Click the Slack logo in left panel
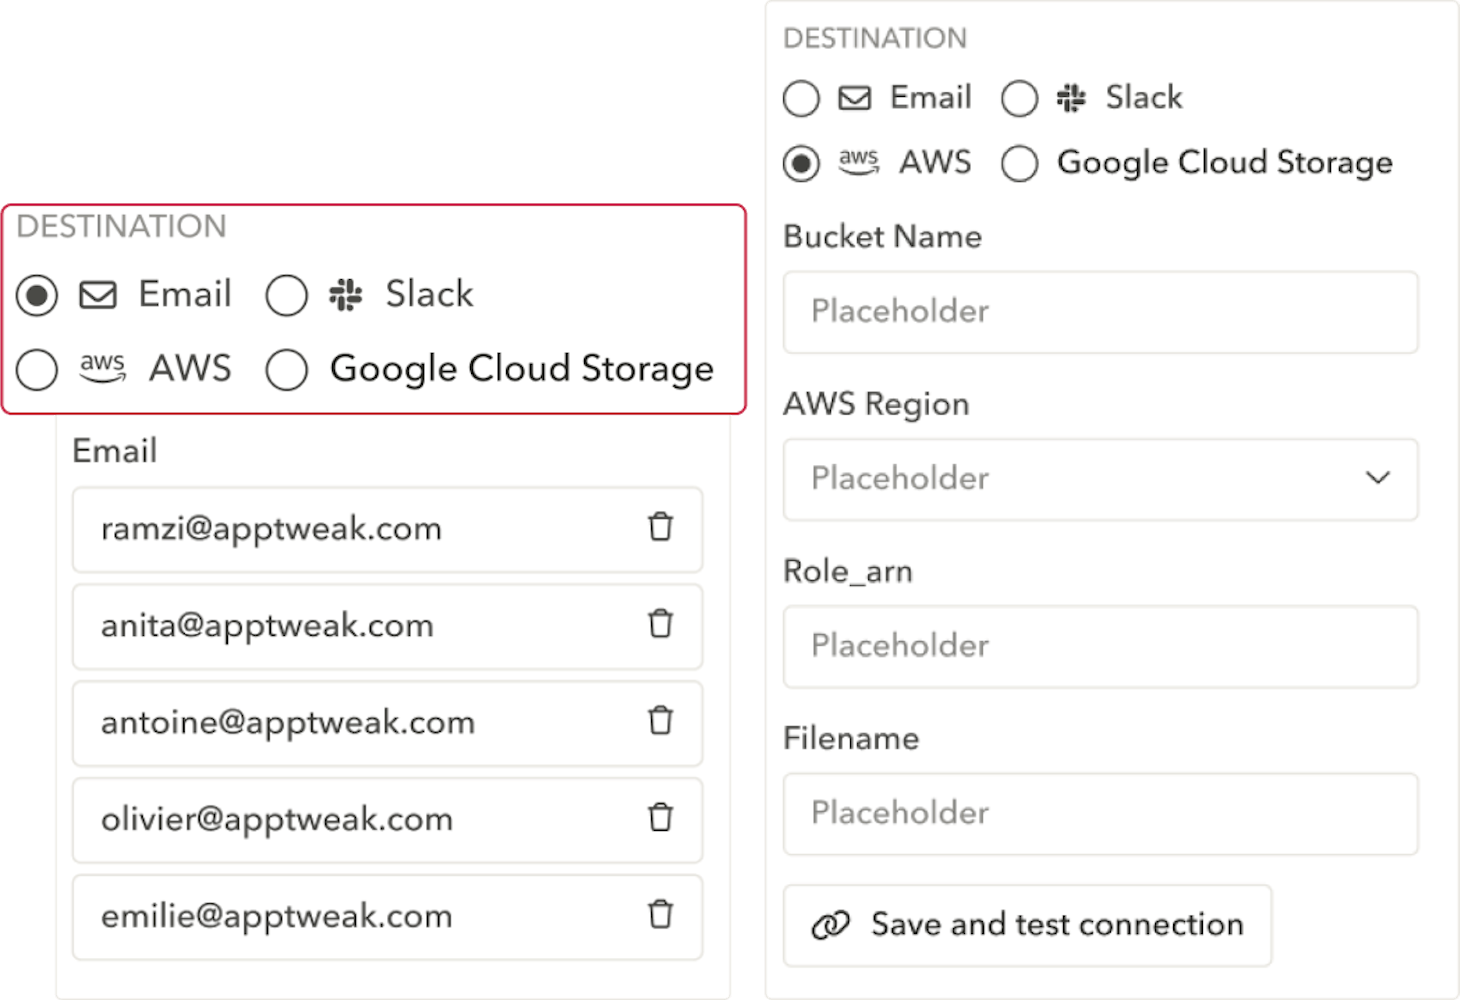This screenshot has width=1460, height=1000. point(346,295)
